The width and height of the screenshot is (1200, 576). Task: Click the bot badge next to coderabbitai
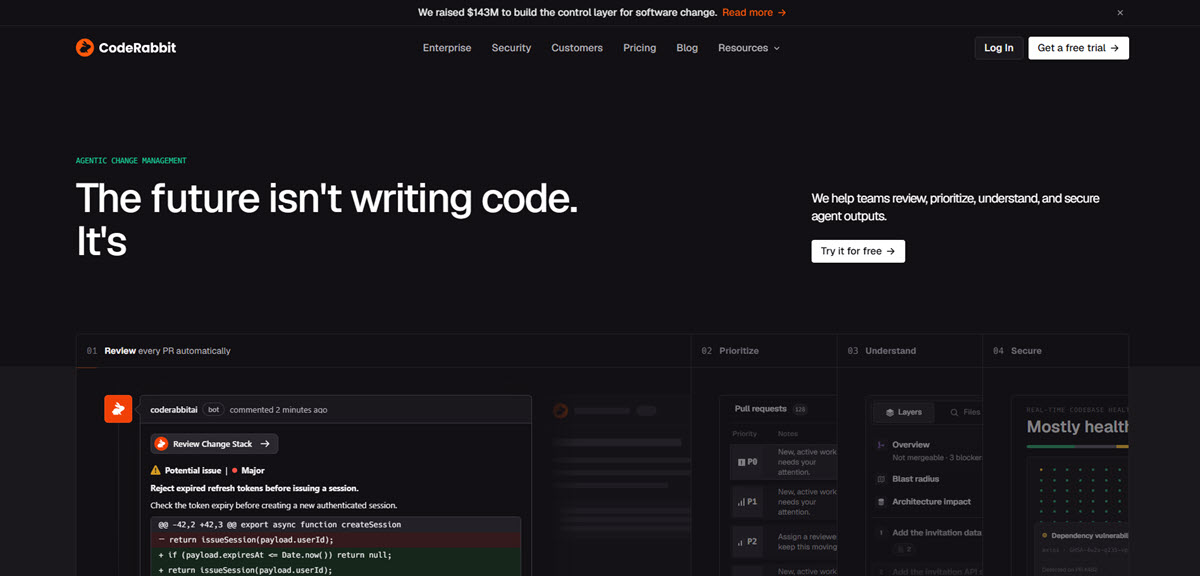(x=213, y=410)
